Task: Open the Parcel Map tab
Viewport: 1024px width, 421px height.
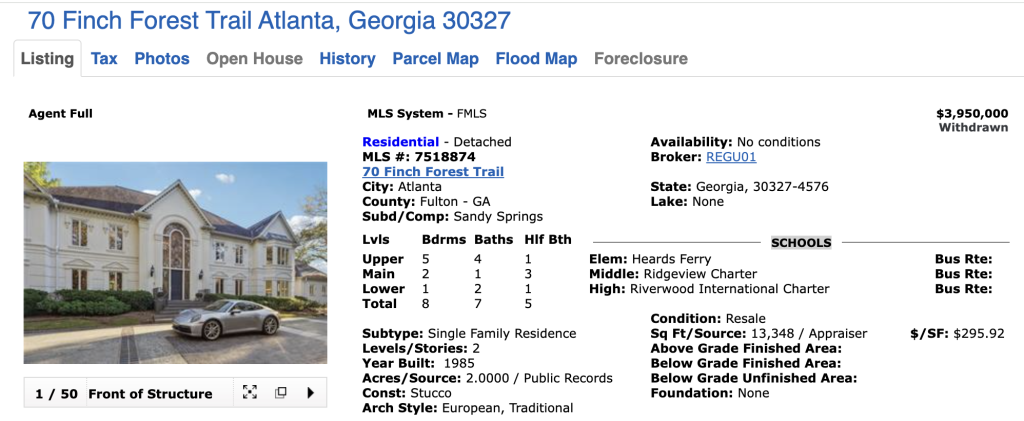Action: 435,59
